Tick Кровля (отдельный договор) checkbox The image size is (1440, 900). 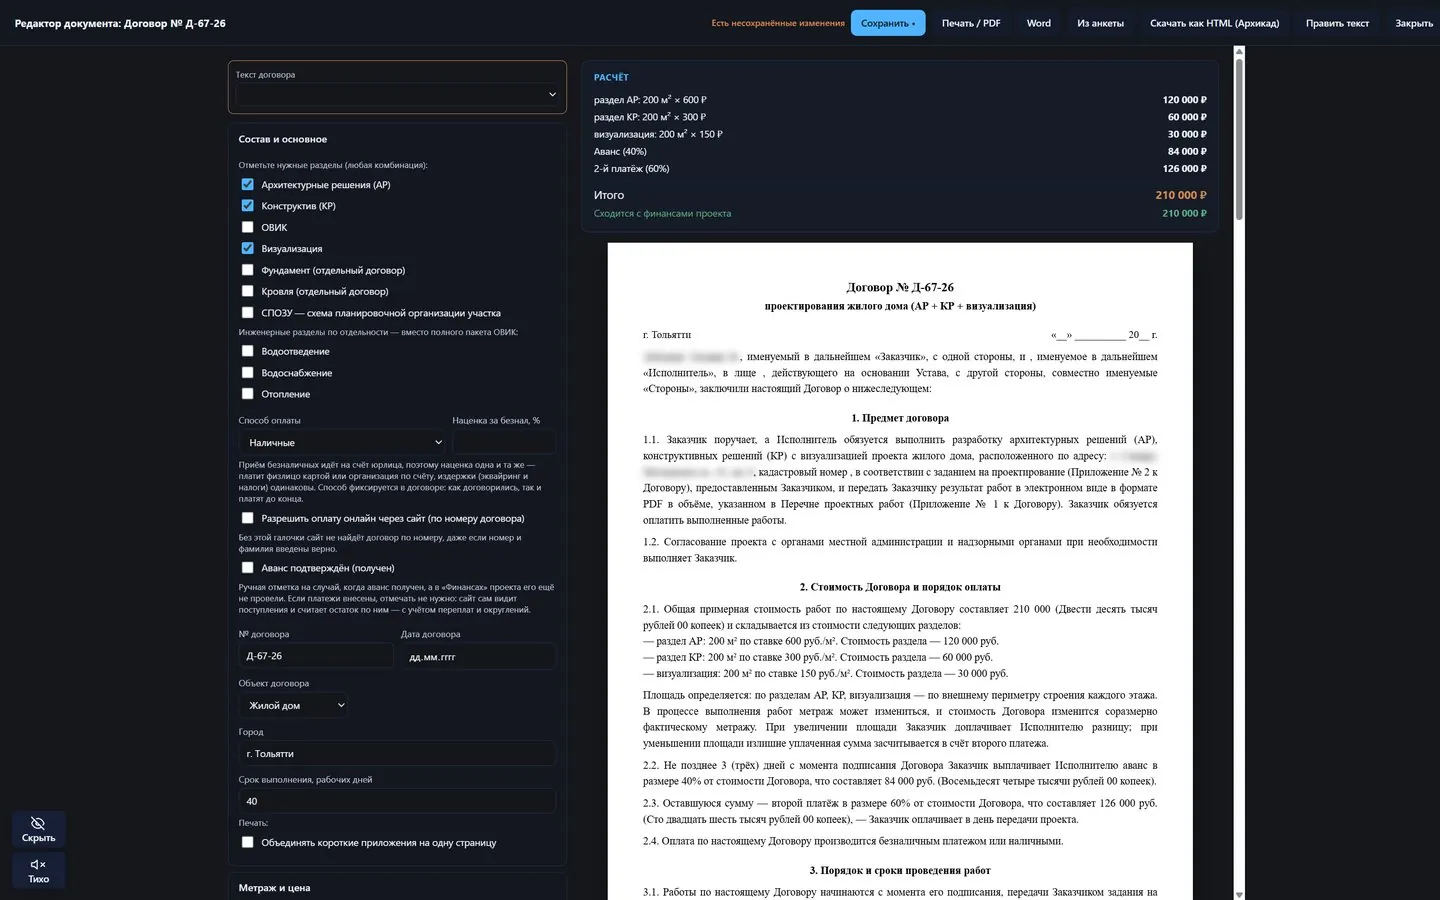click(x=247, y=291)
